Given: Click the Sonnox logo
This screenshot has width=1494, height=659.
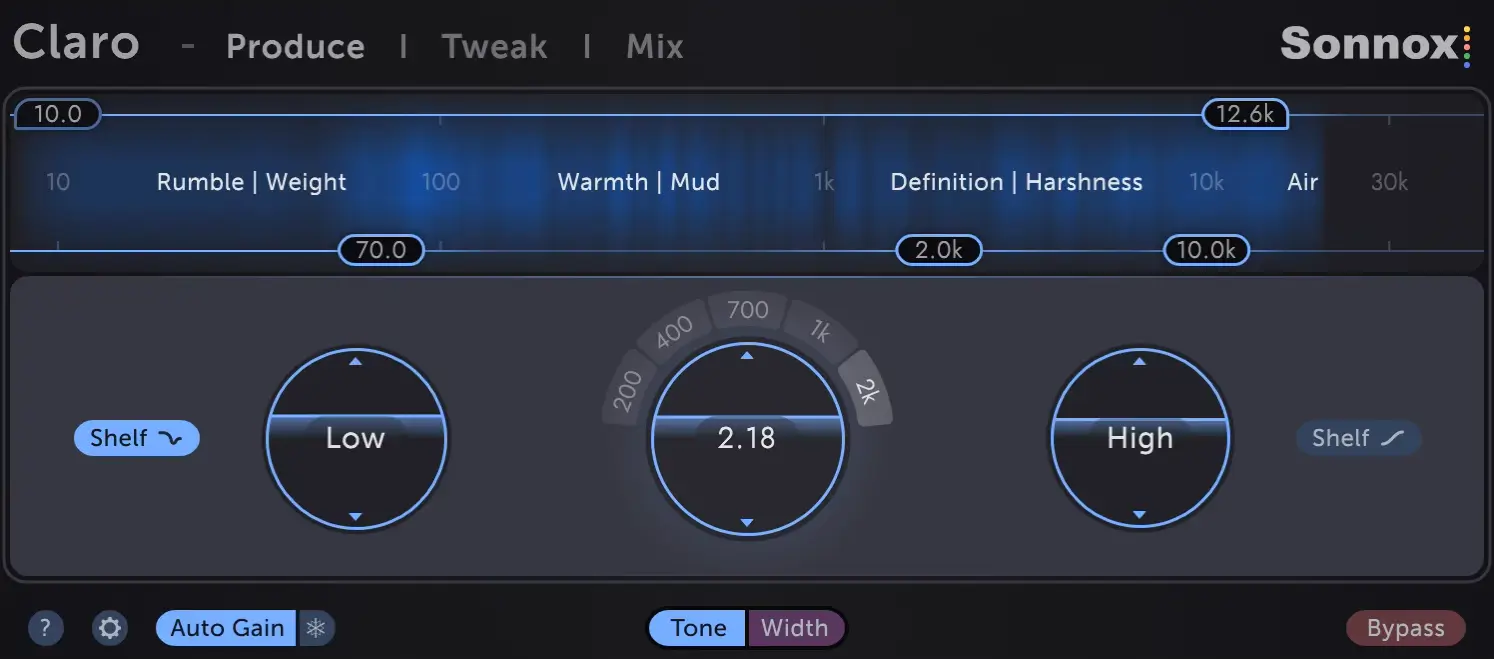Looking at the screenshot, I should point(1370,44).
